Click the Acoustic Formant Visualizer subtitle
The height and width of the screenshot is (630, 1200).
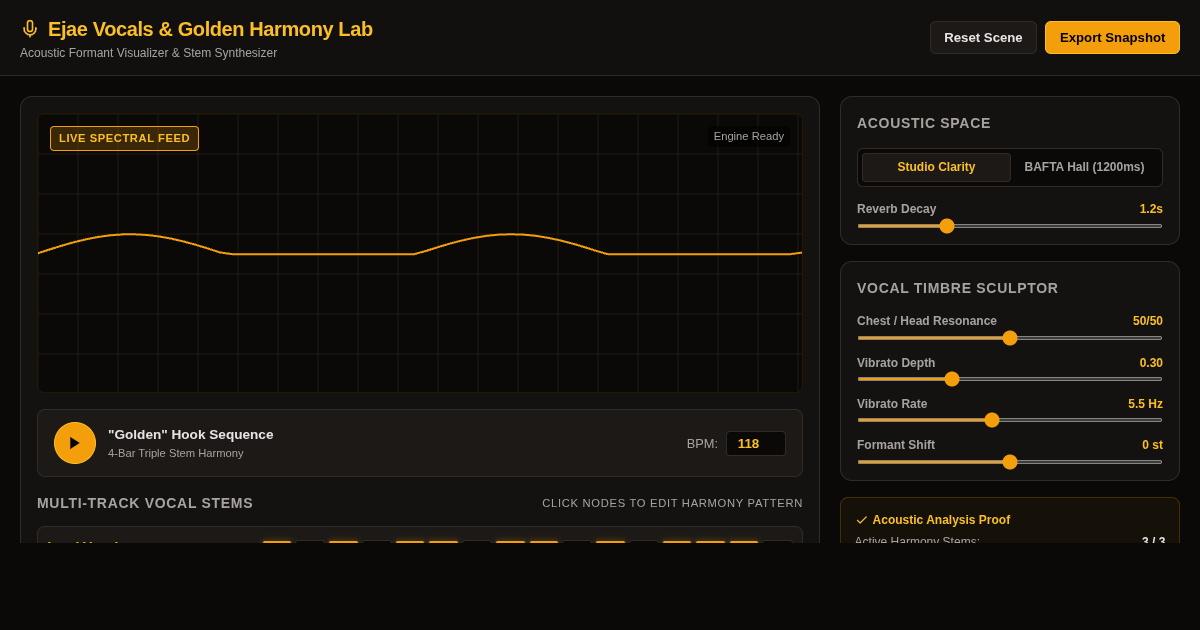coord(148,53)
